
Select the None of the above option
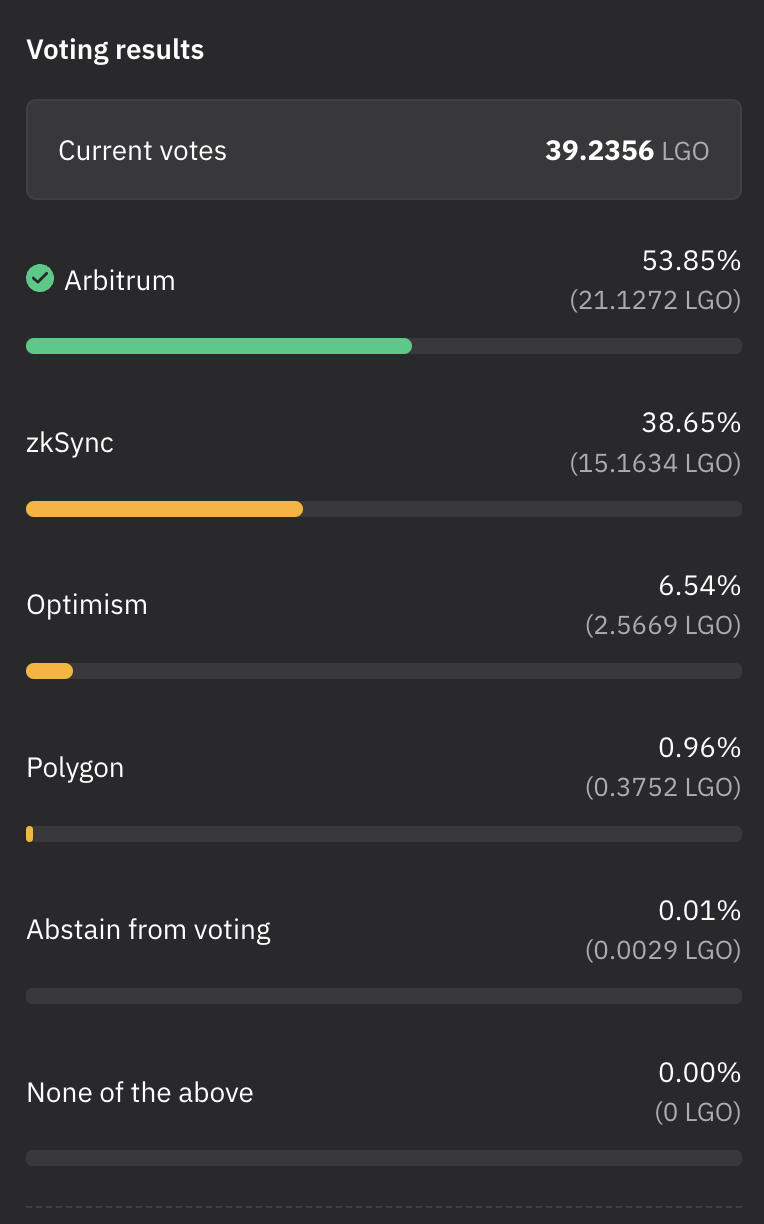click(140, 1092)
